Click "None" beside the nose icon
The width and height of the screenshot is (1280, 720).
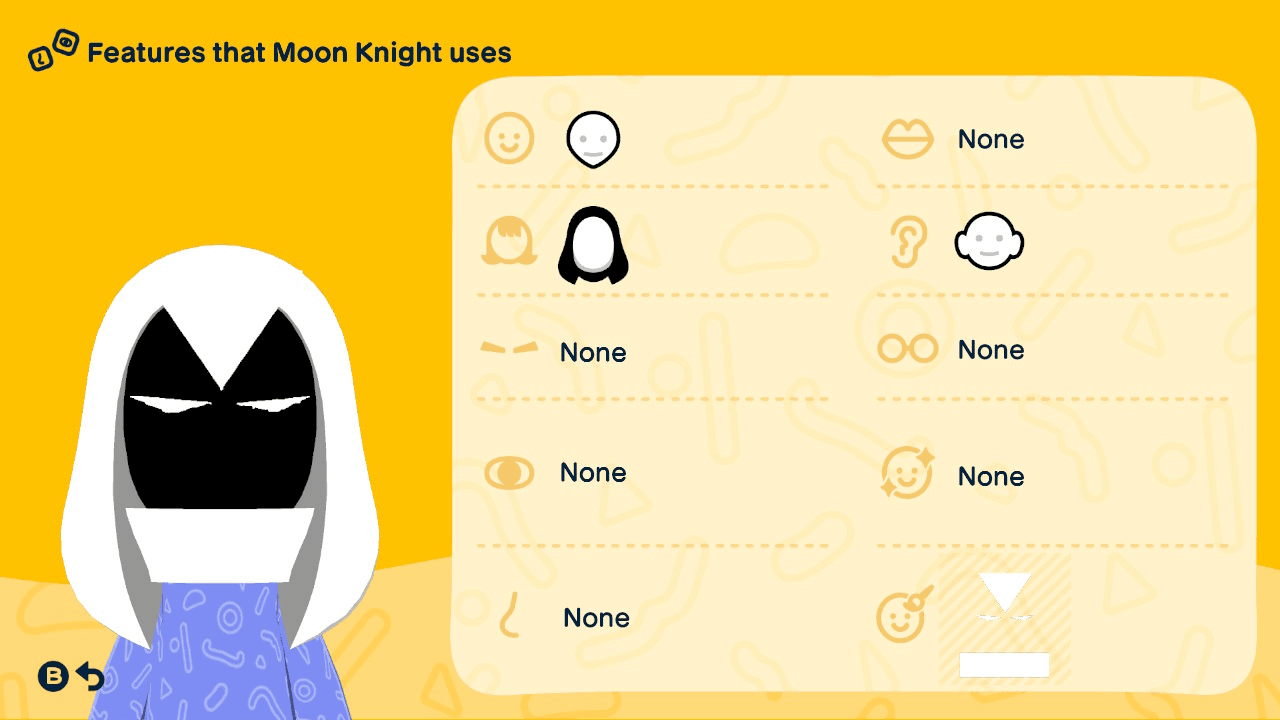pos(596,618)
